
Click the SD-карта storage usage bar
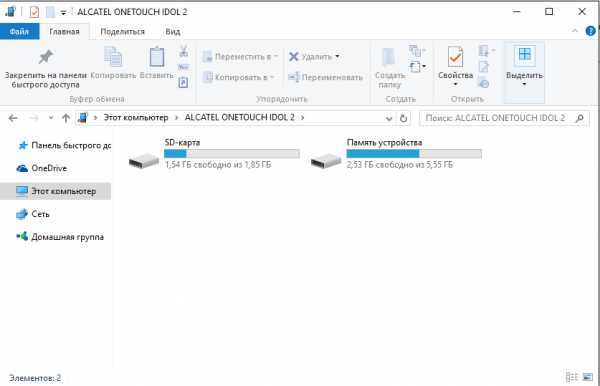[x=232, y=154]
